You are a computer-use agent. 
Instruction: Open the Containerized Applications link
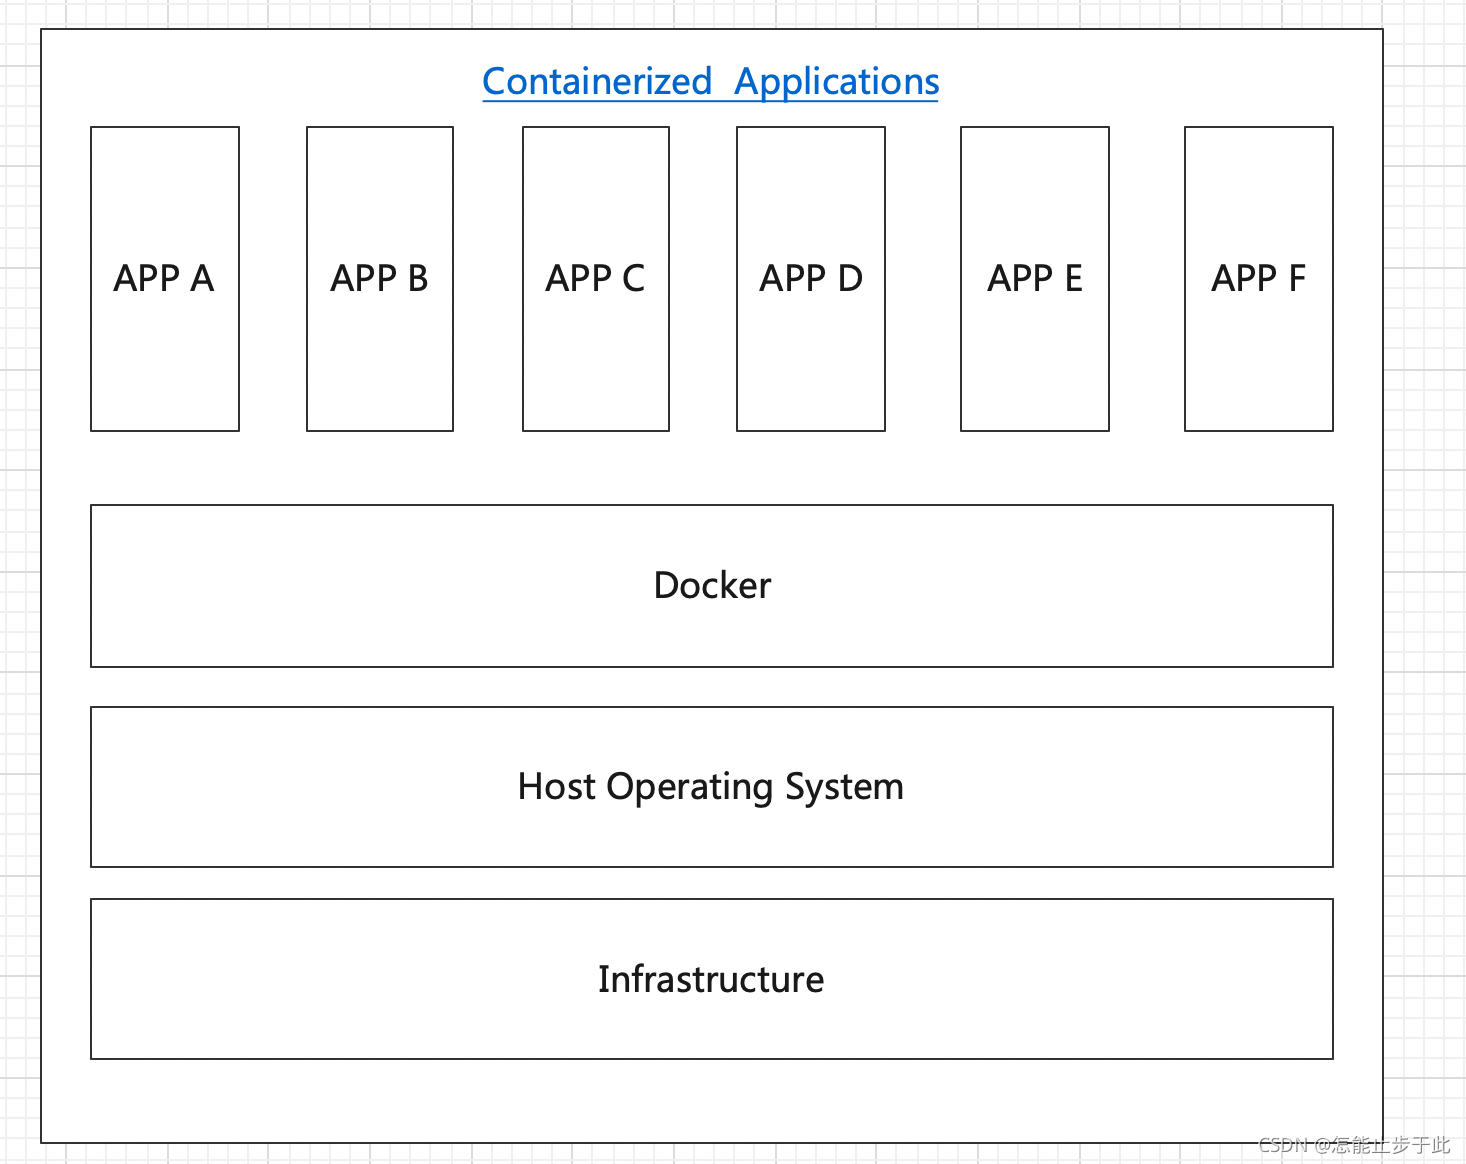click(x=711, y=82)
